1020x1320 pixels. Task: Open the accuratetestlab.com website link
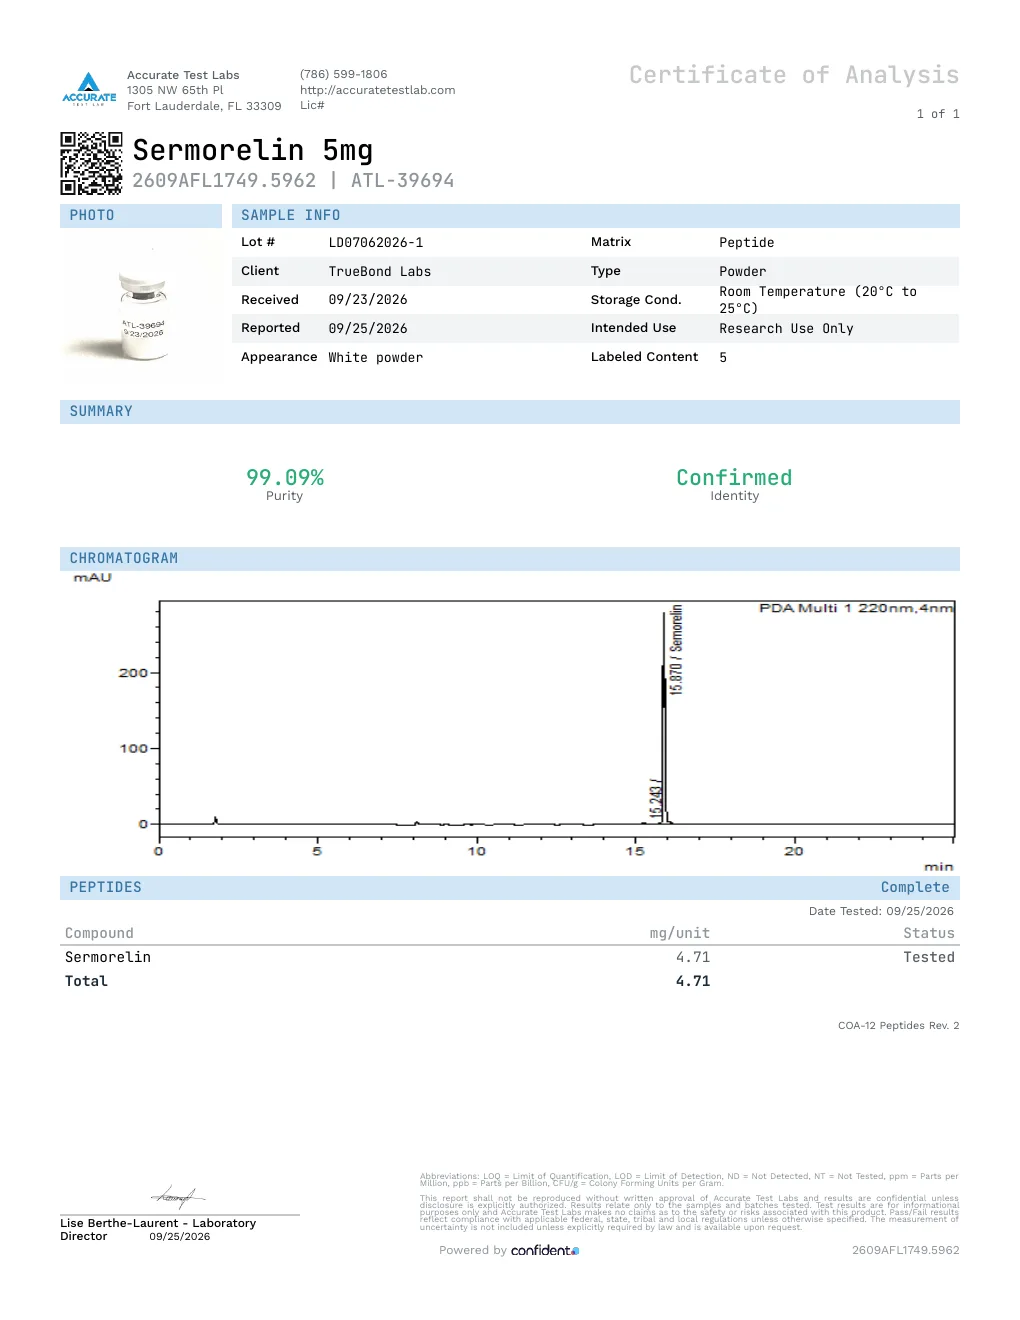tap(377, 90)
